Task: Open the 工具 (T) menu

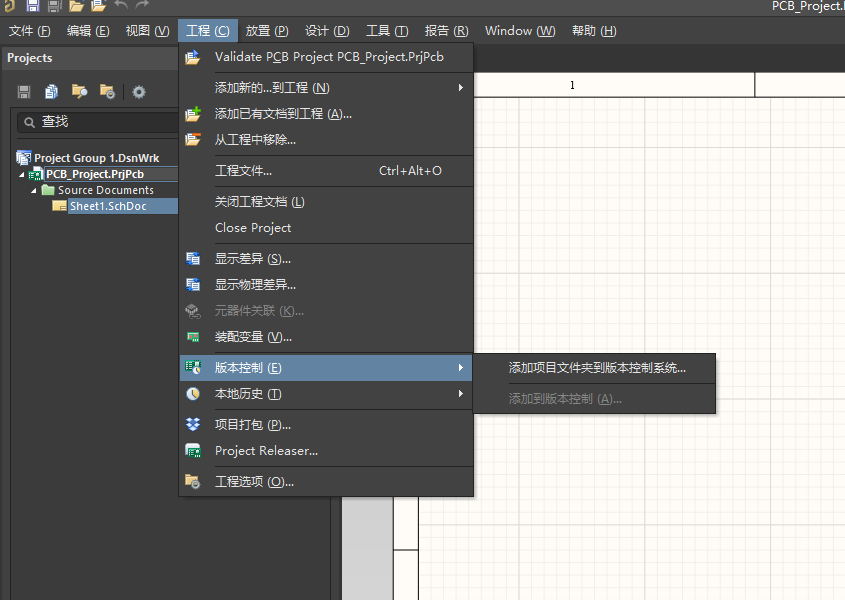Action: click(387, 31)
